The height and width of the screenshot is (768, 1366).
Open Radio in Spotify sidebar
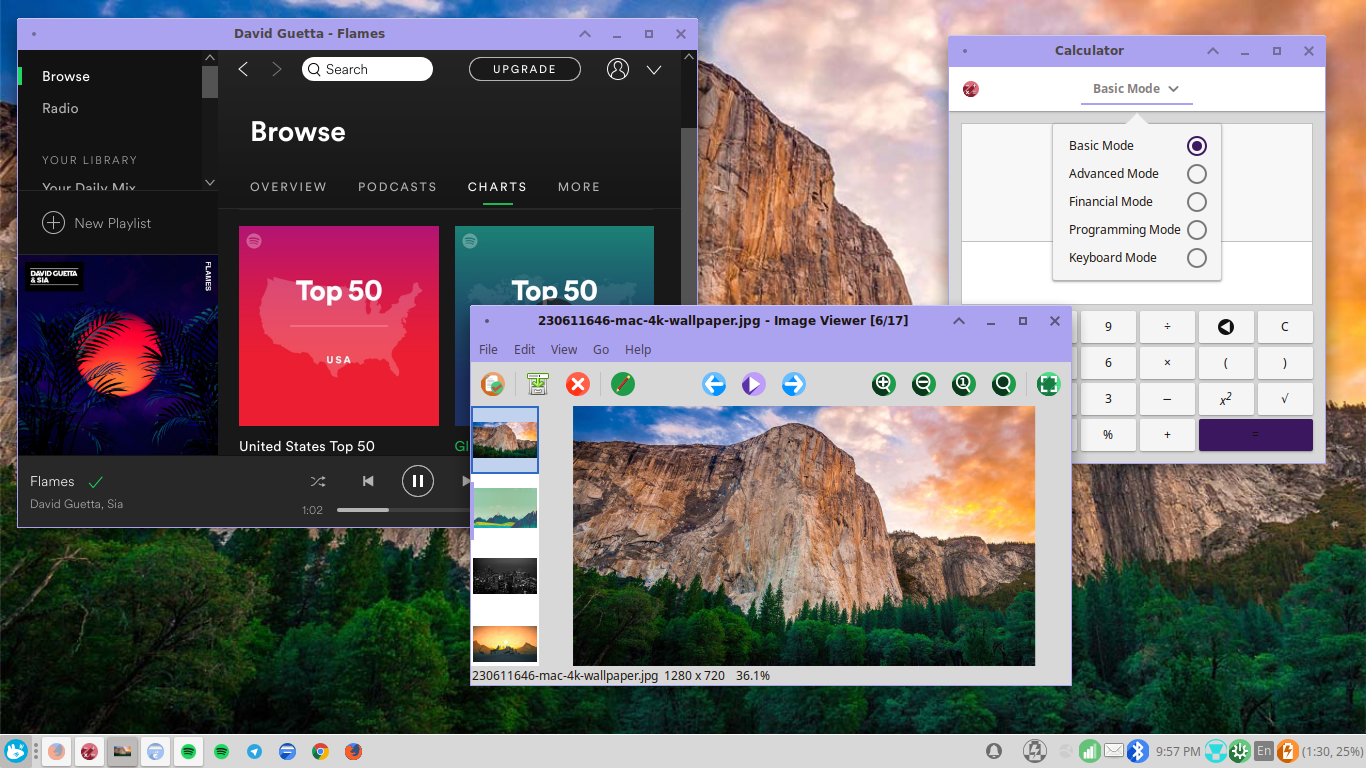pyautogui.click(x=60, y=108)
